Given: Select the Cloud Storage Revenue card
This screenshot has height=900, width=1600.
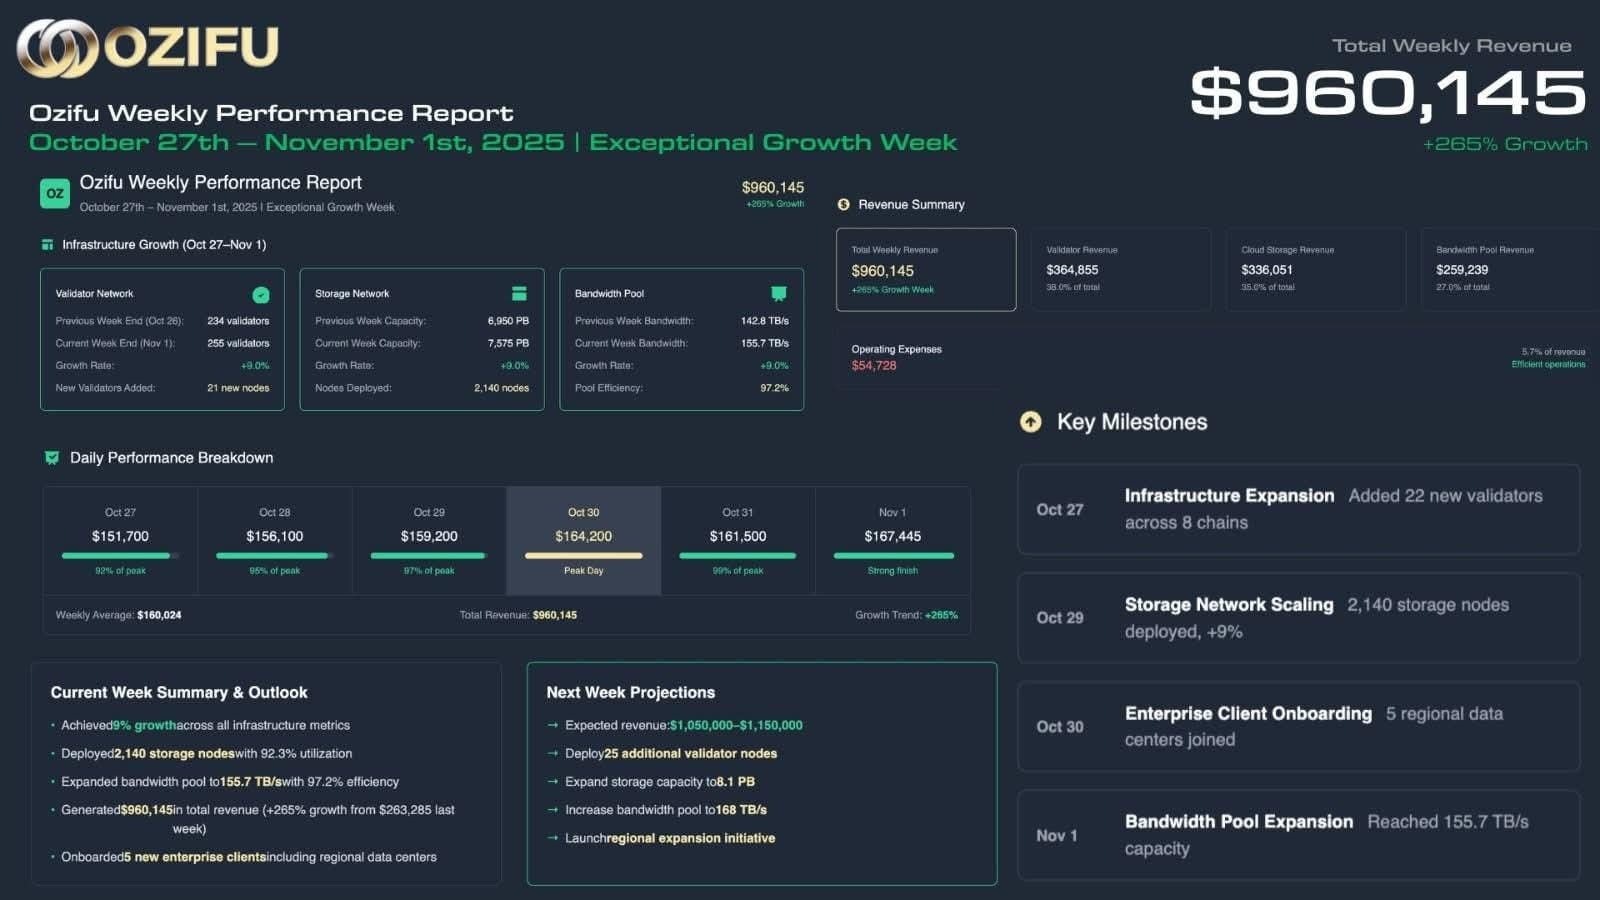Looking at the screenshot, I should click(x=1315, y=270).
